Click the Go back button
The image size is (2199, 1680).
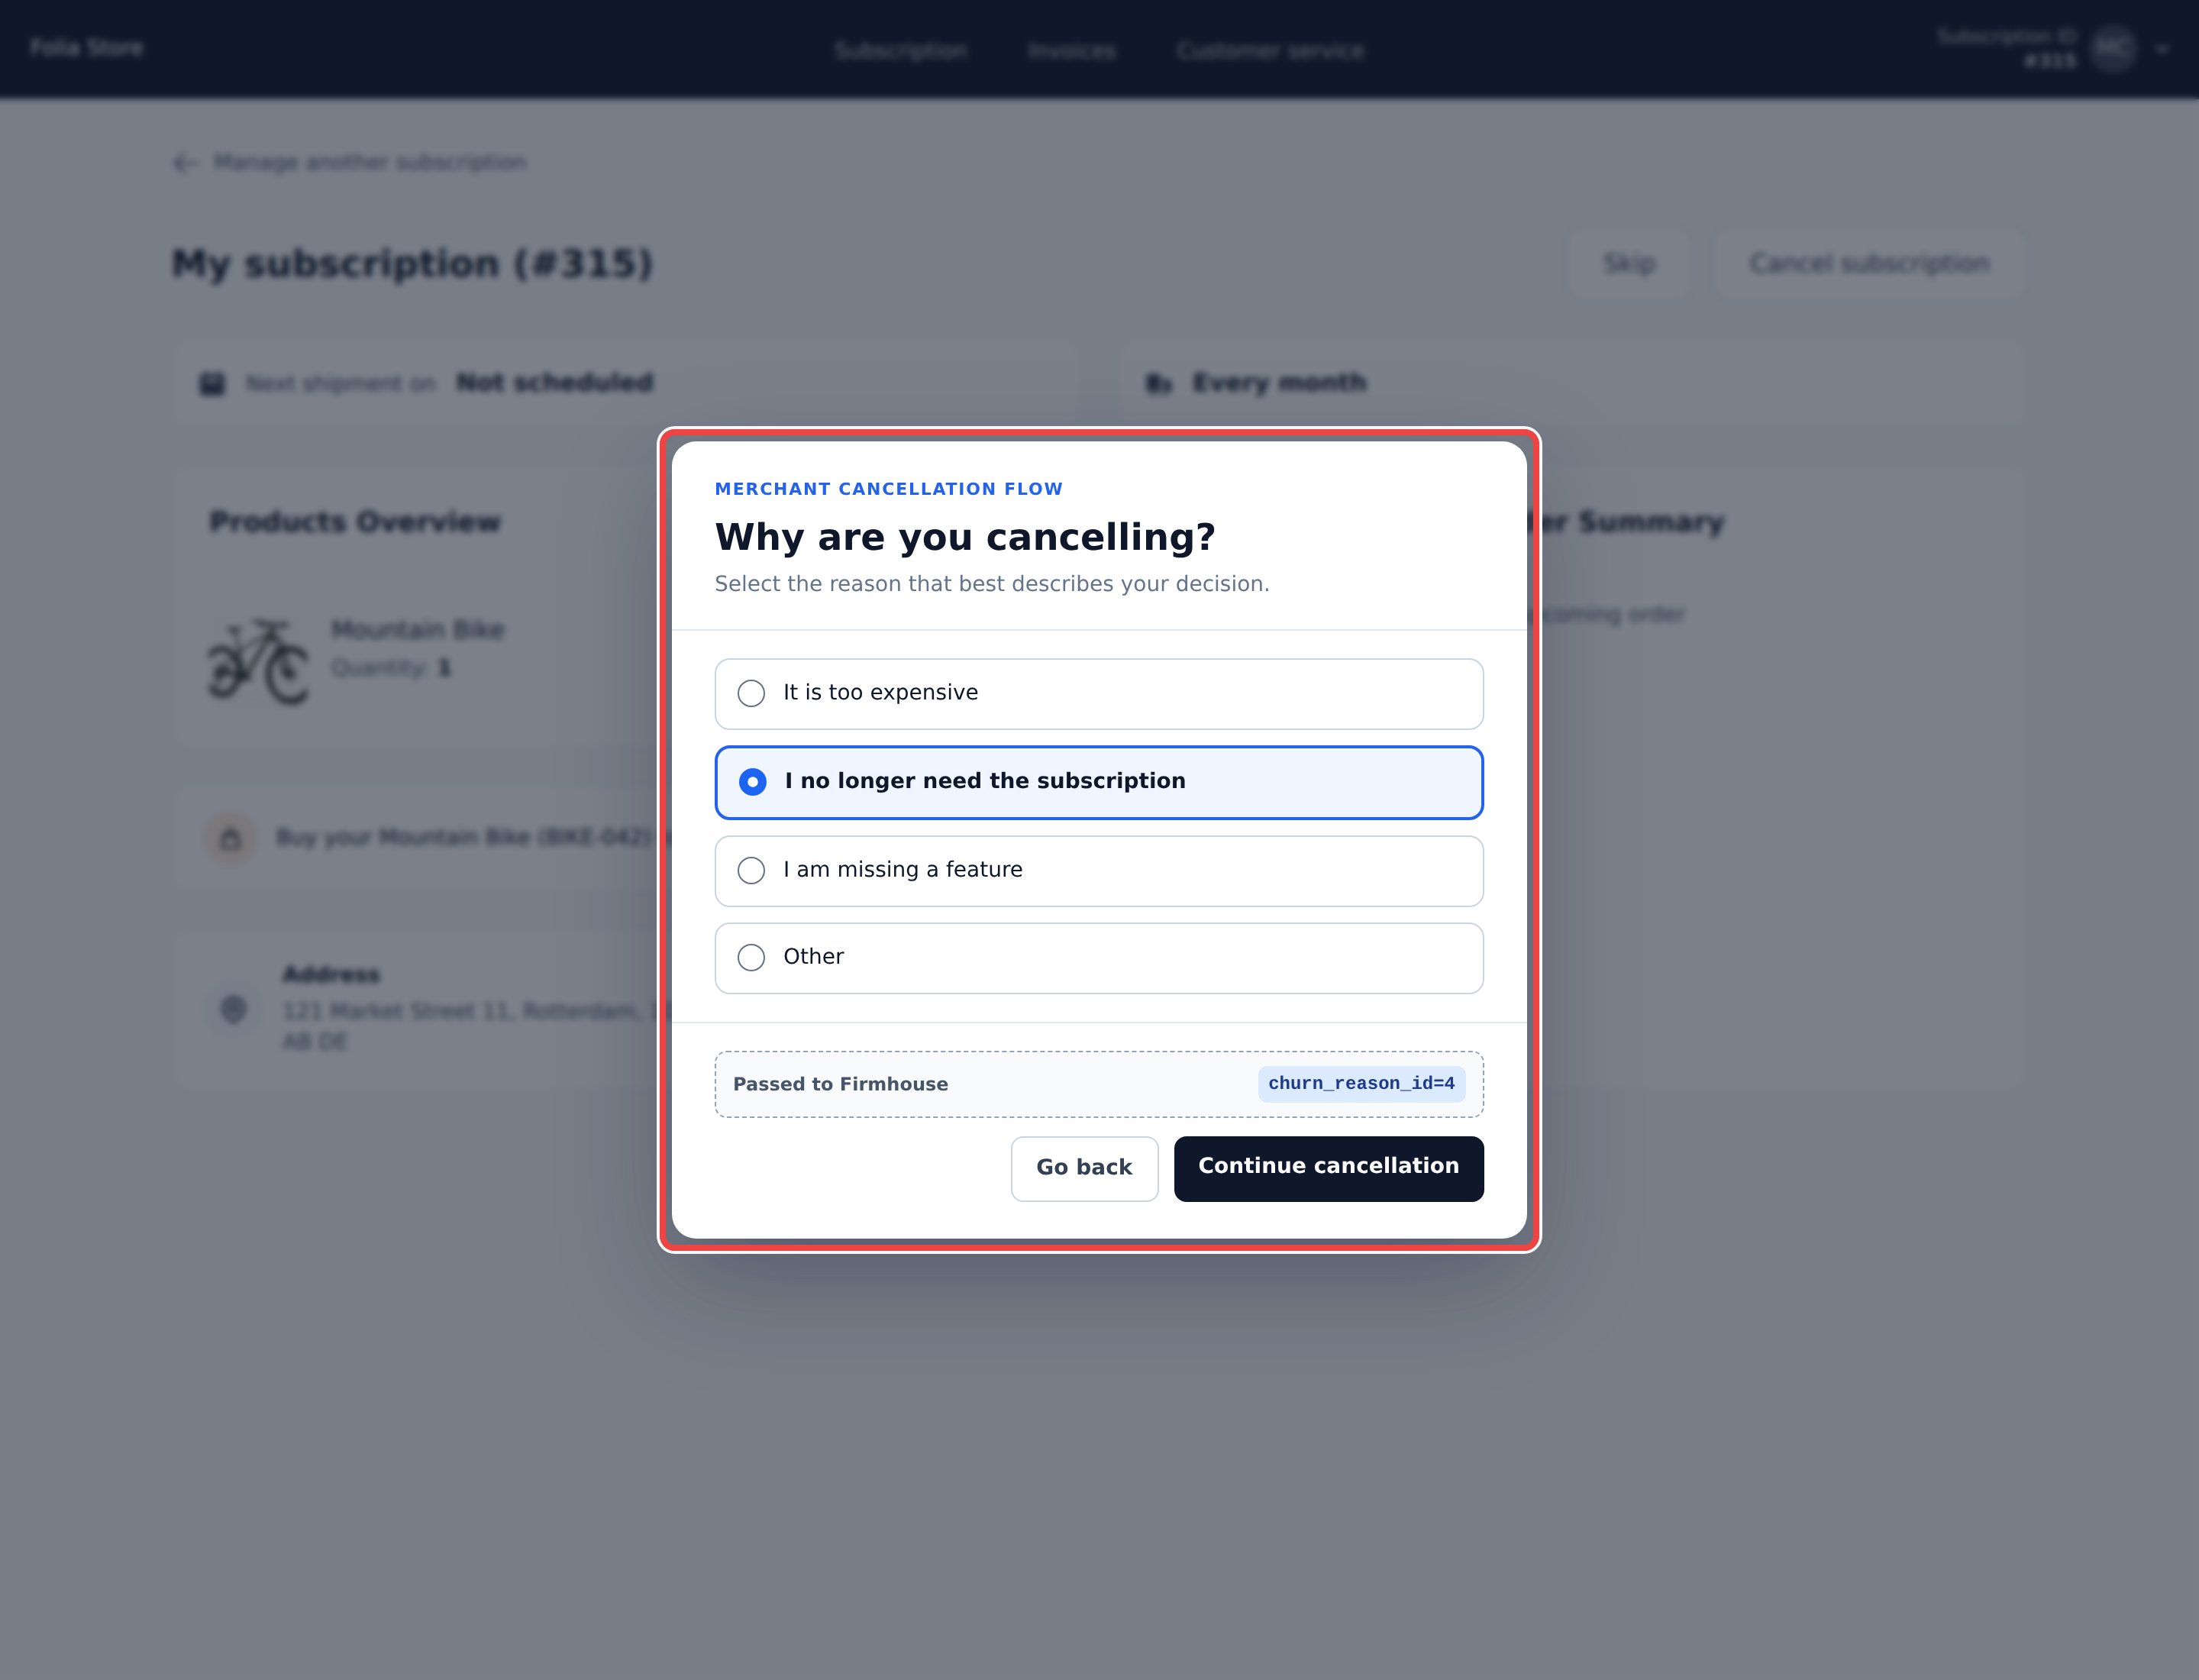[1084, 1168]
